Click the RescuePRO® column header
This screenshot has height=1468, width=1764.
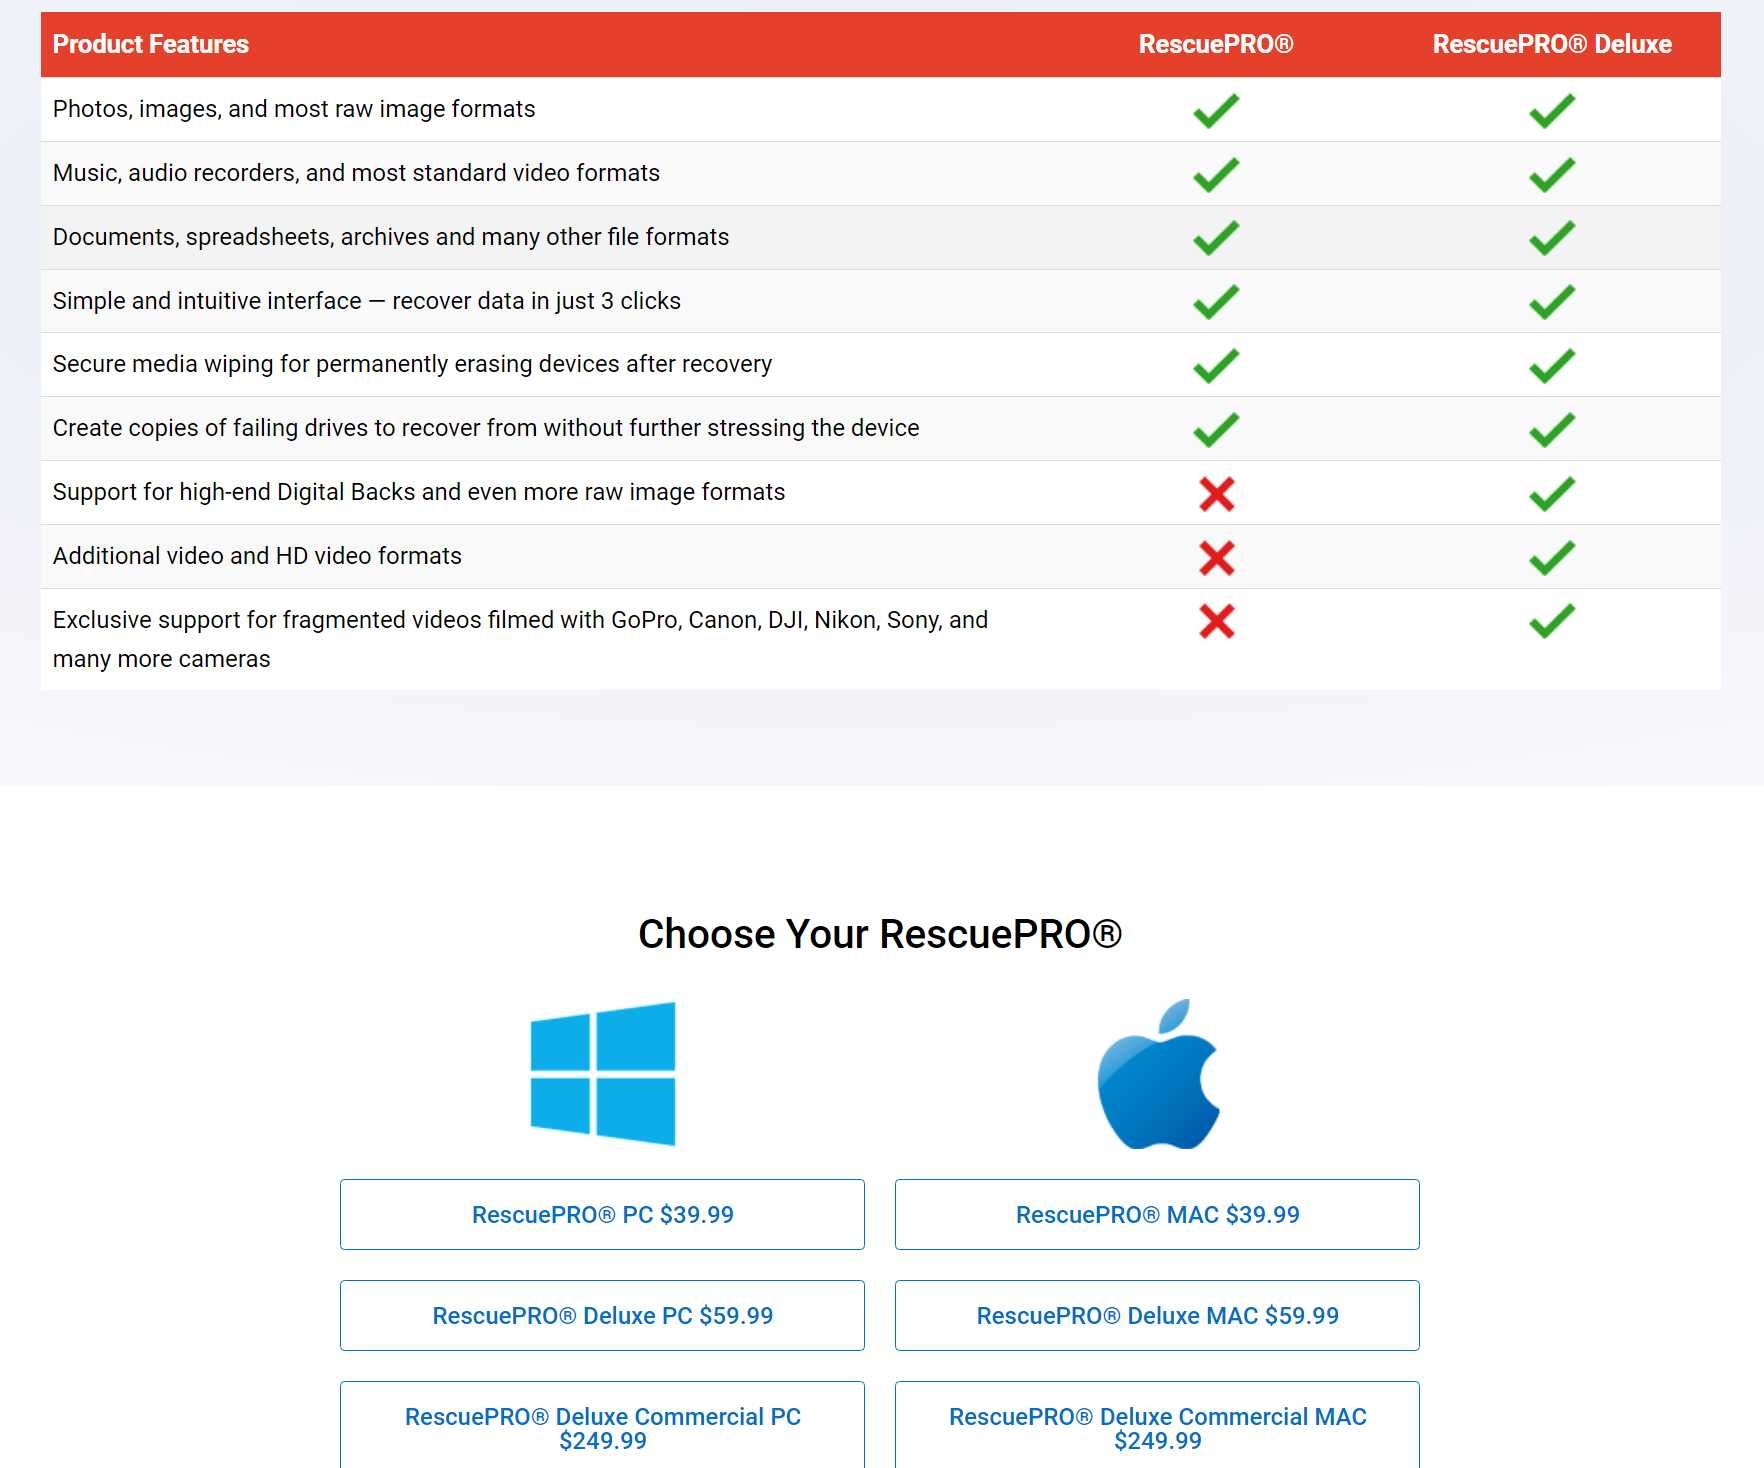click(x=1216, y=44)
